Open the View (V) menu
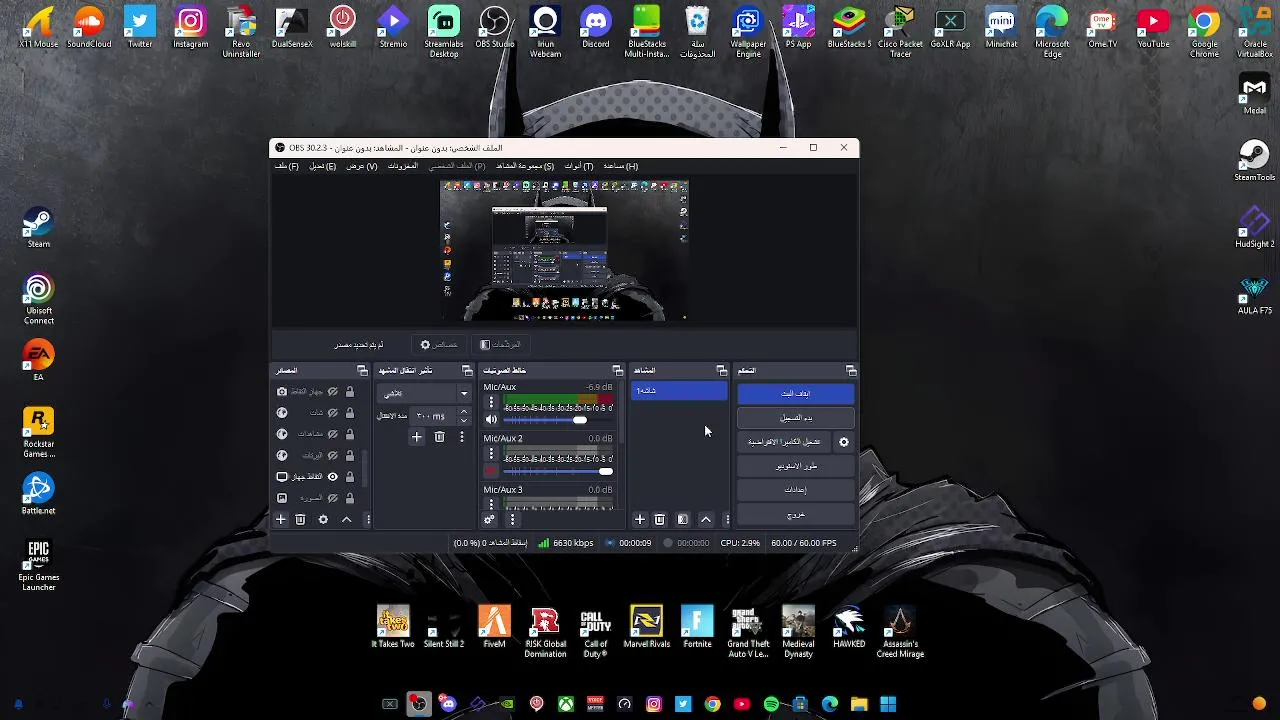This screenshot has height=720, width=1280. 362,166
